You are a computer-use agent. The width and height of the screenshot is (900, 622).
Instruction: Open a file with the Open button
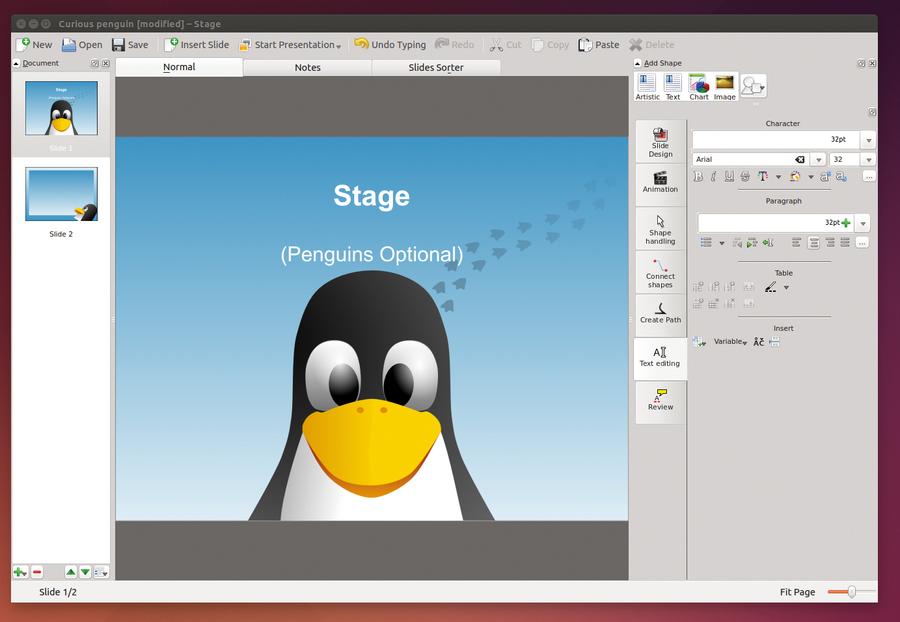click(x=82, y=45)
